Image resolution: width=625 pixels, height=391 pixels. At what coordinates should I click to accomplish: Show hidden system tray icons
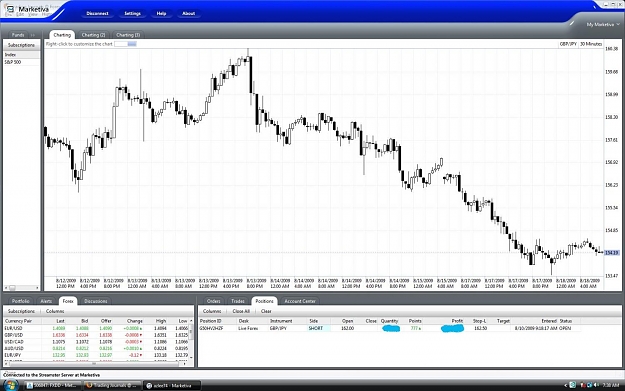566,385
